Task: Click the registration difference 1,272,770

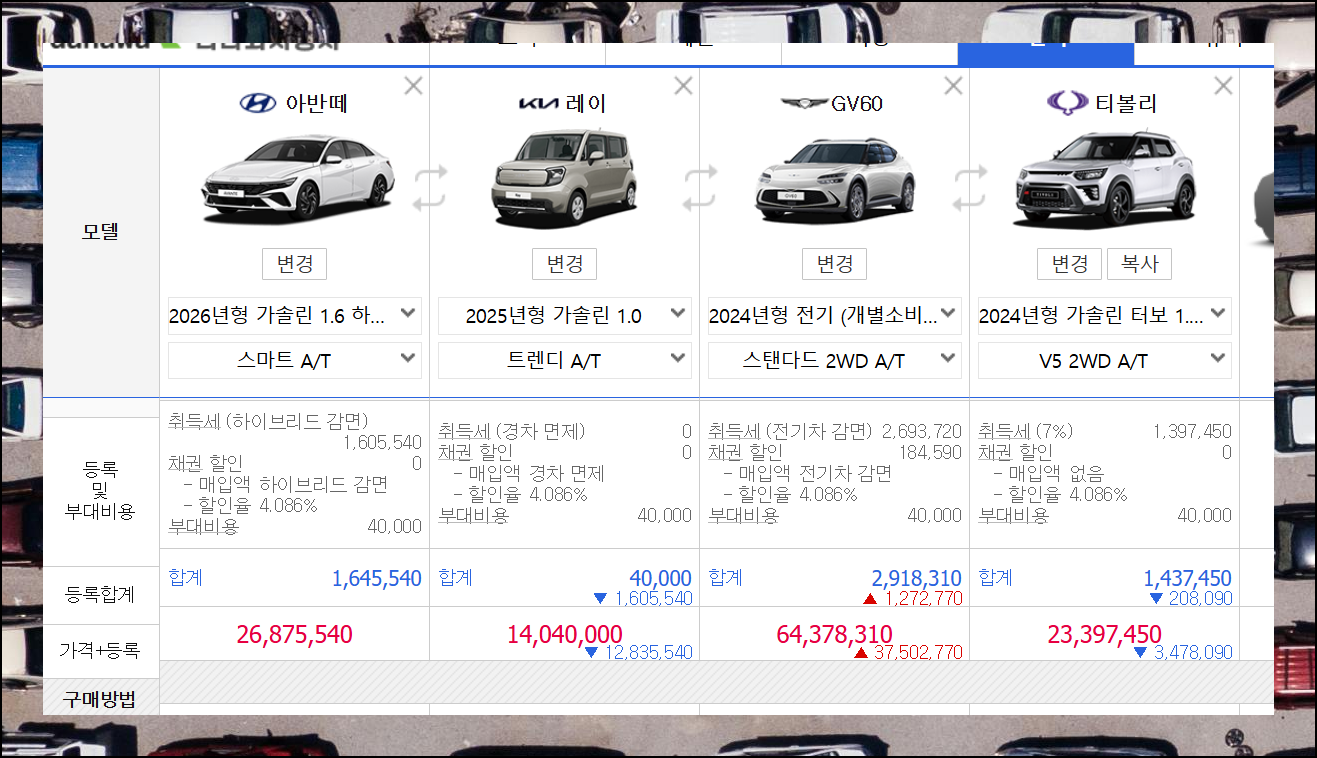Action: (x=923, y=598)
